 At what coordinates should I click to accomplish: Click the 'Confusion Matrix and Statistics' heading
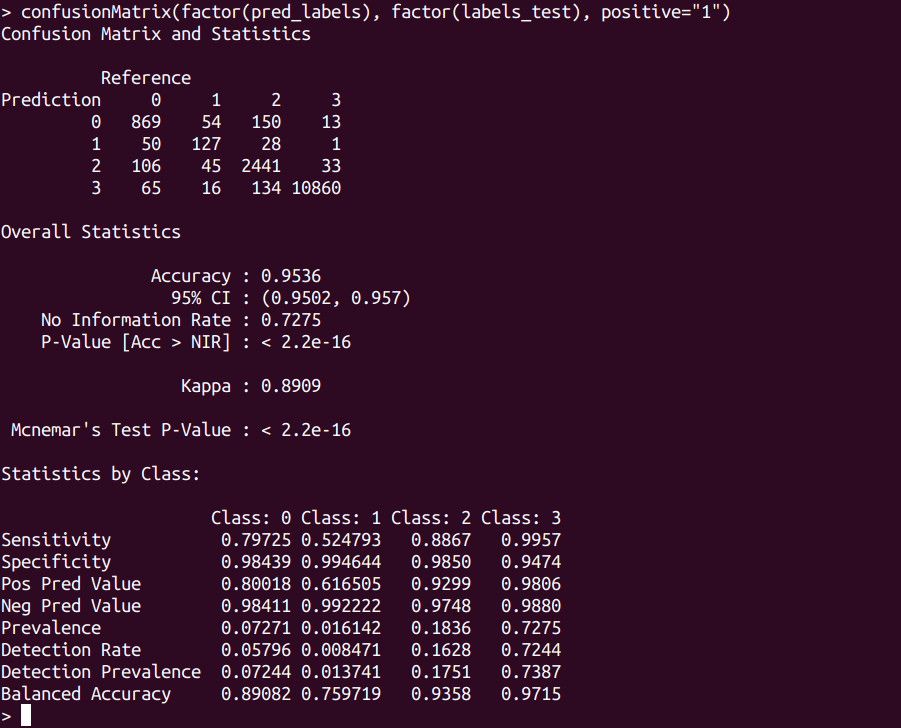click(x=155, y=34)
